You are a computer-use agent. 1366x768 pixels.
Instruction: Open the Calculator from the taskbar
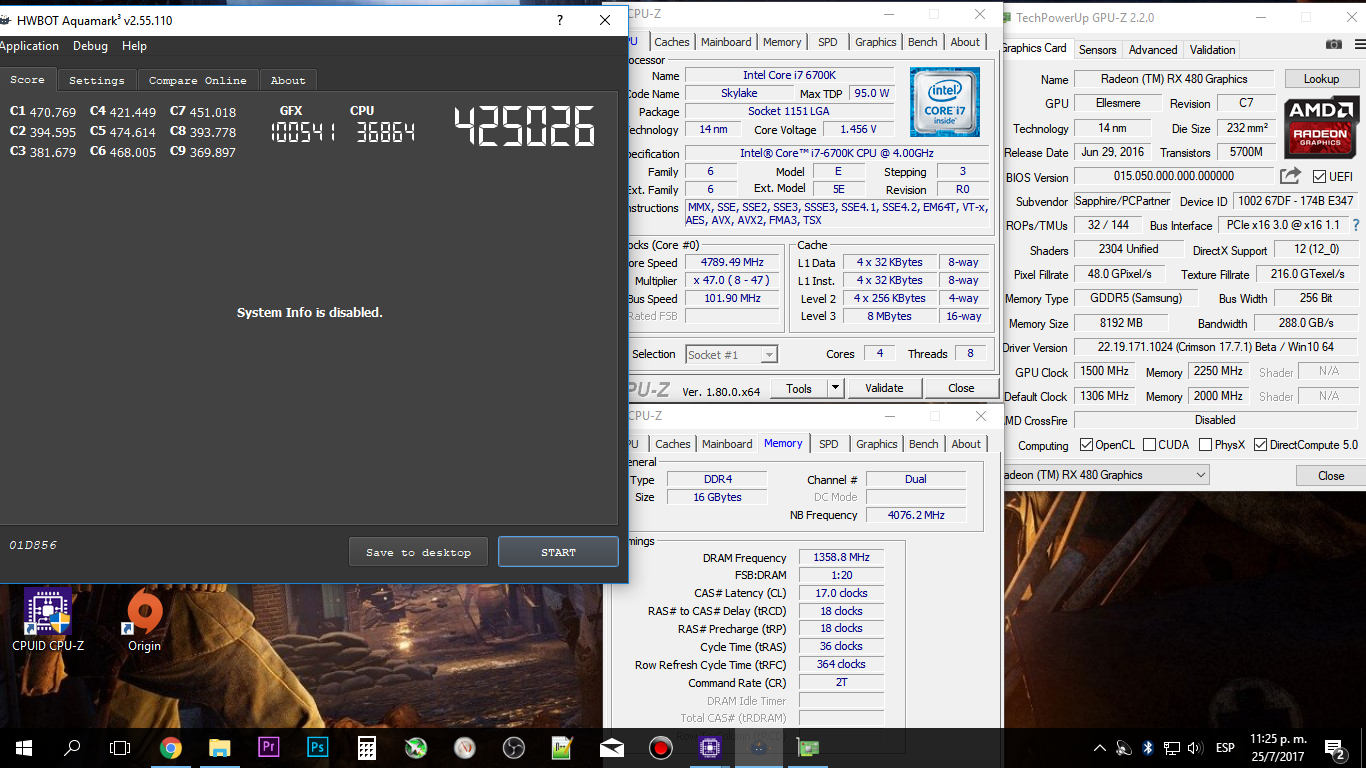pyautogui.click(x=366, y=747)
